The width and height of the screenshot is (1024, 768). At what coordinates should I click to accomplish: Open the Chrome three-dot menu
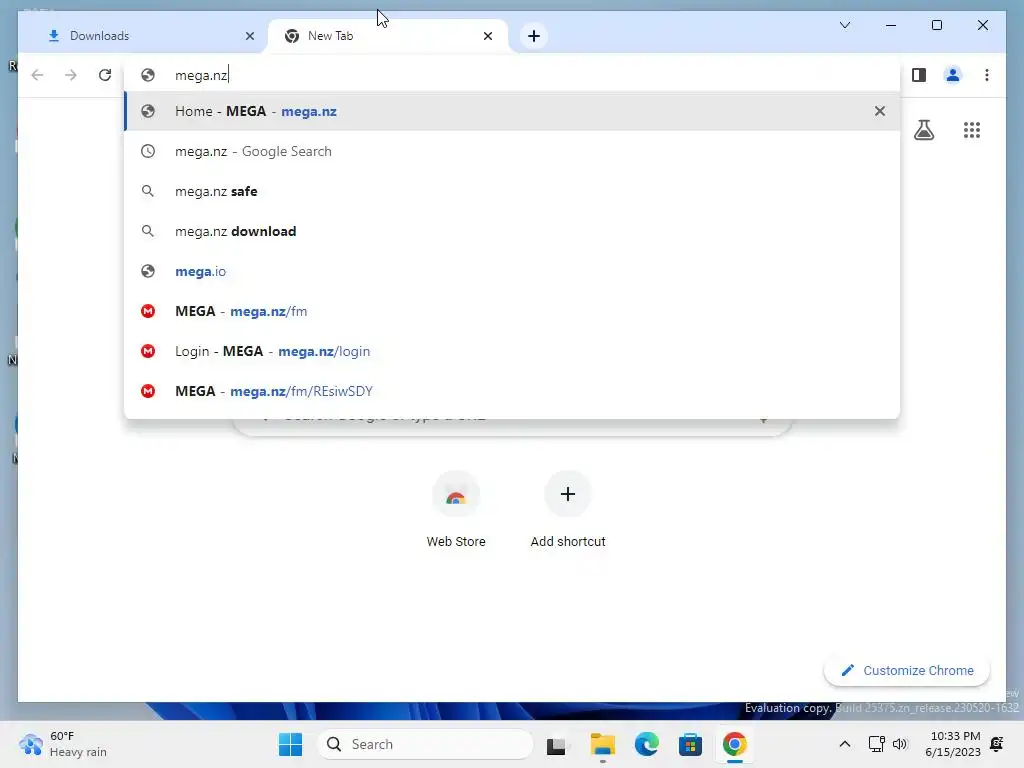point(987,75)
